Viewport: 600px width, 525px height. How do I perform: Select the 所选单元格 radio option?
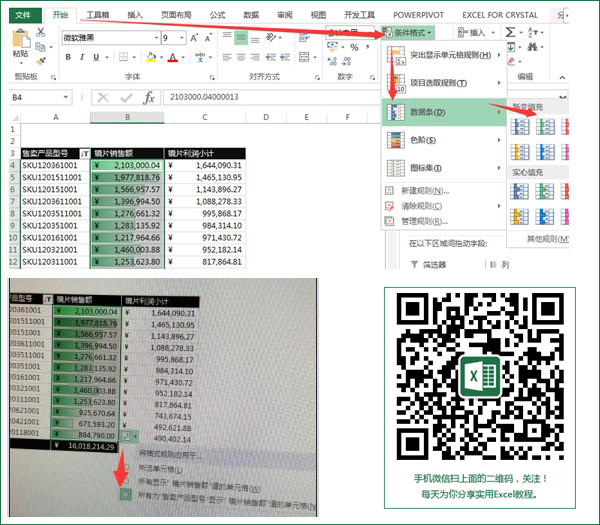(x=126, y=468)
